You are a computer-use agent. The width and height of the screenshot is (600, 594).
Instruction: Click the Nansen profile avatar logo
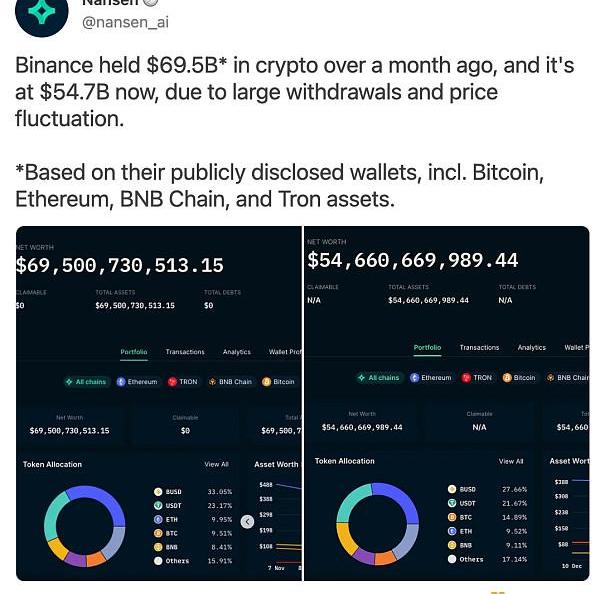[x=40, y=10]
